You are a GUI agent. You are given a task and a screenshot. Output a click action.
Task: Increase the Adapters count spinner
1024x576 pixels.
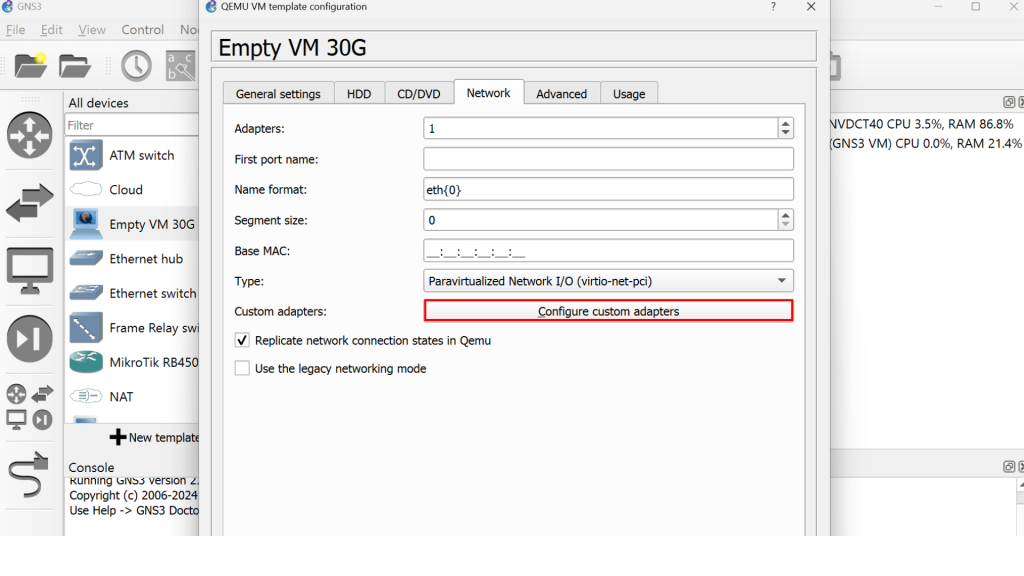[785, 124]
